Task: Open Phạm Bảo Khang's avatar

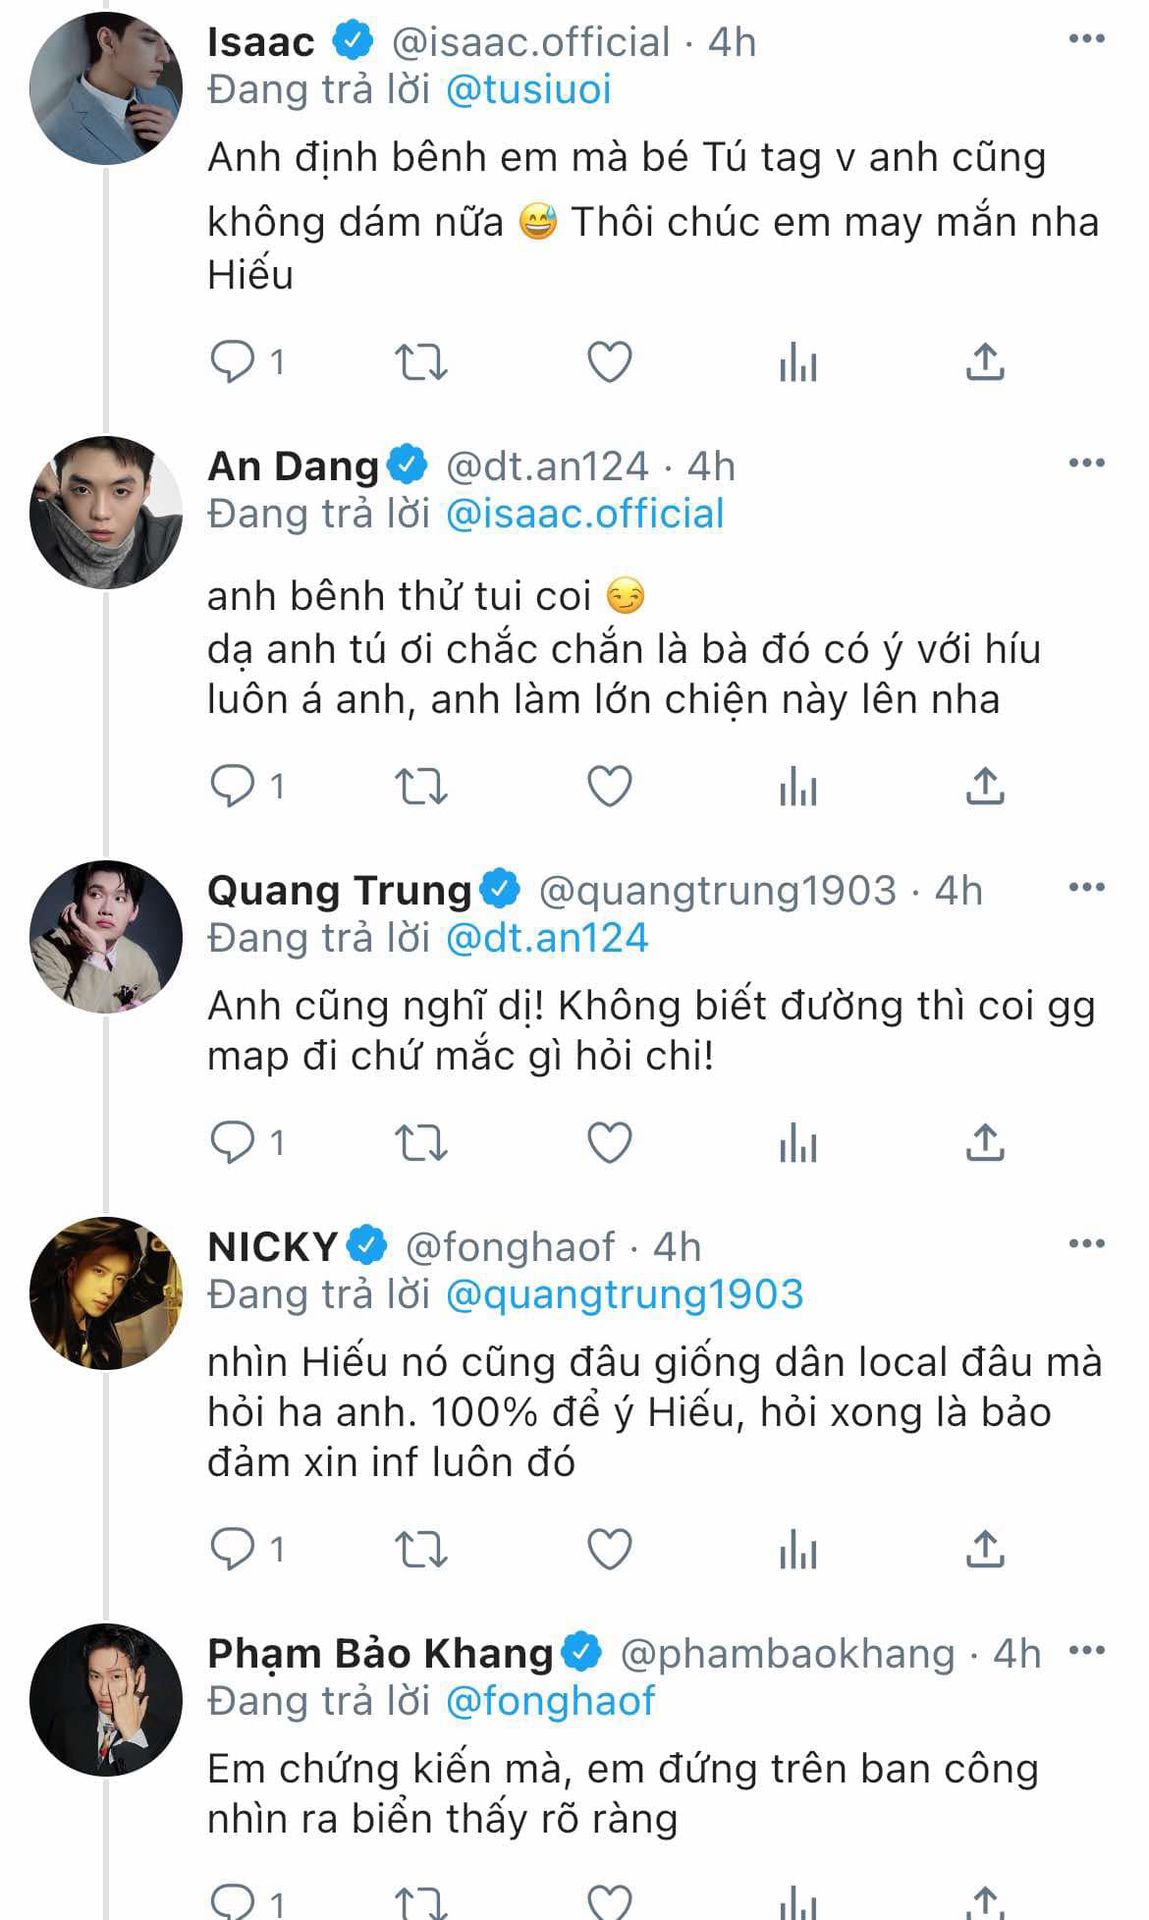Action: [106, 1699]
